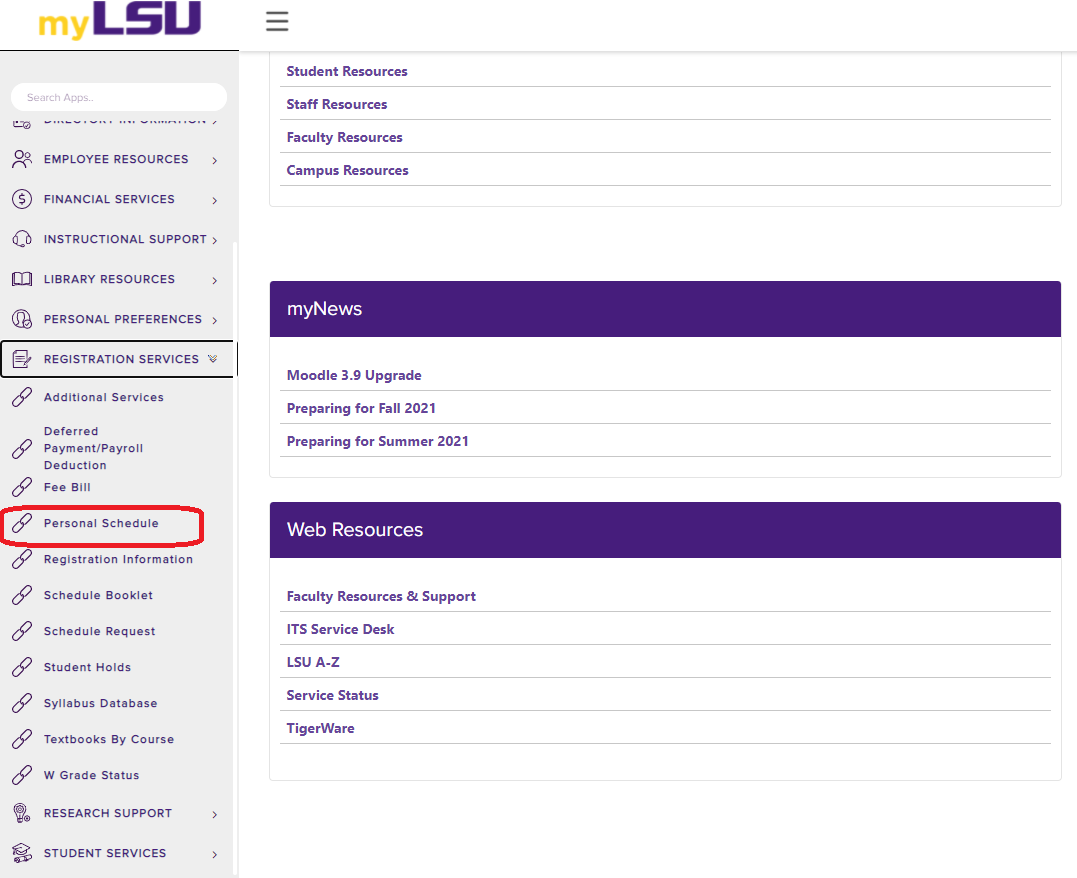The width and height of the screenshot is (1077, 878).
Task: Click the Registration Services notepad icon
Action: point(22,359)
